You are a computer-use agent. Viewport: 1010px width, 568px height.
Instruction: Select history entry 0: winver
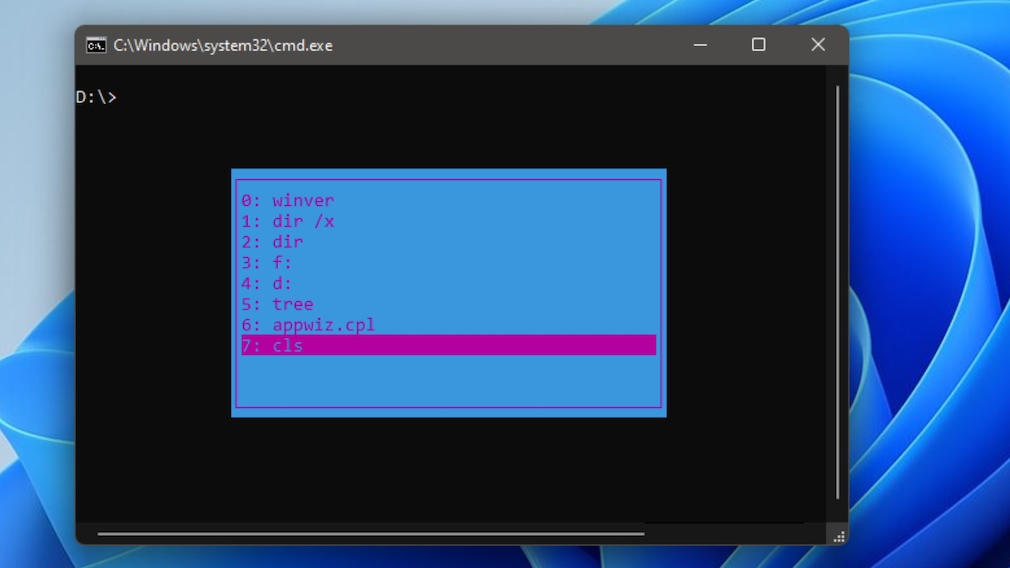[x=448, y=200]
